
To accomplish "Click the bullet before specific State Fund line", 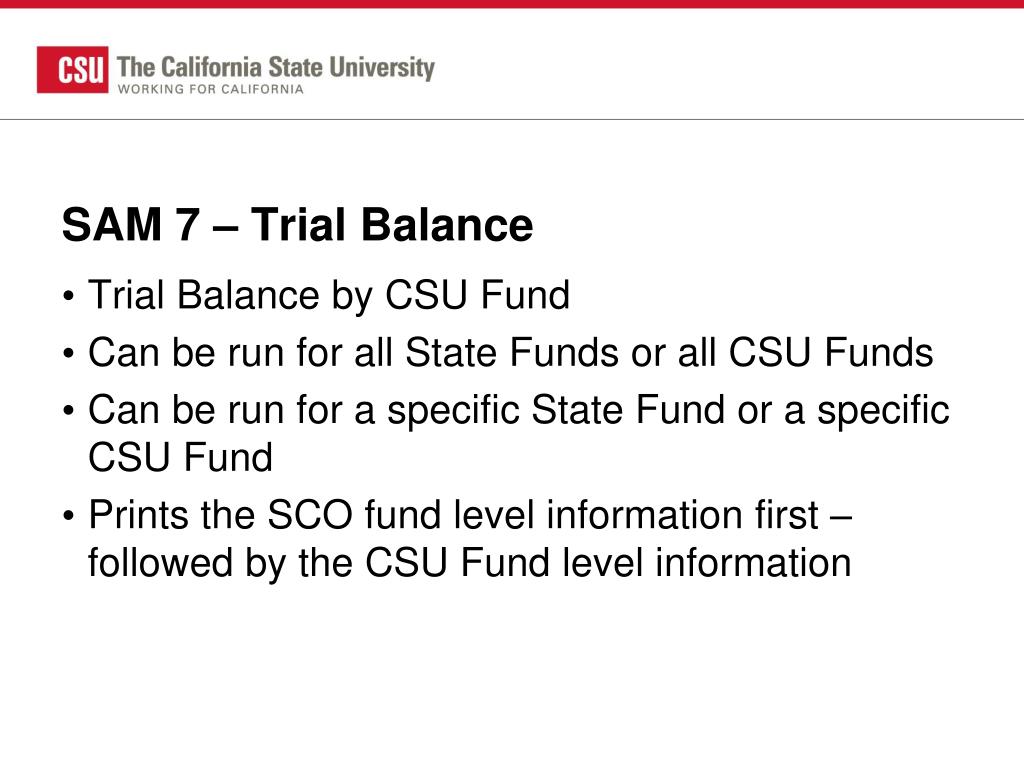I will pyautogui.click(x=69, y=411).
